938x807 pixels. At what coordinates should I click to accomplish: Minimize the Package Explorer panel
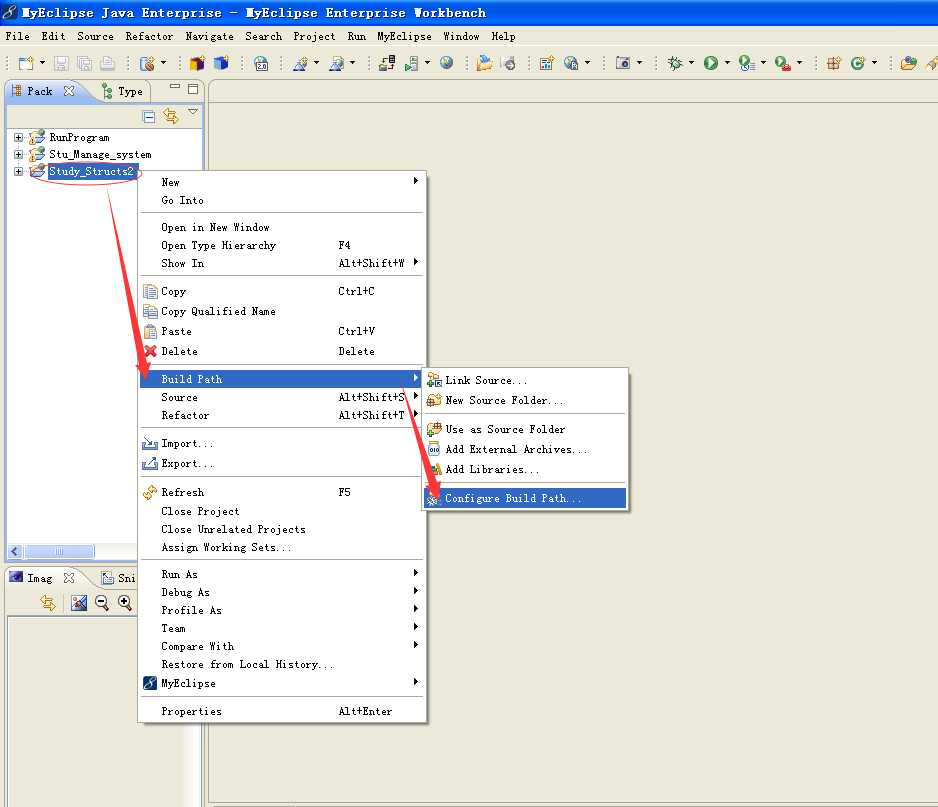175,87
